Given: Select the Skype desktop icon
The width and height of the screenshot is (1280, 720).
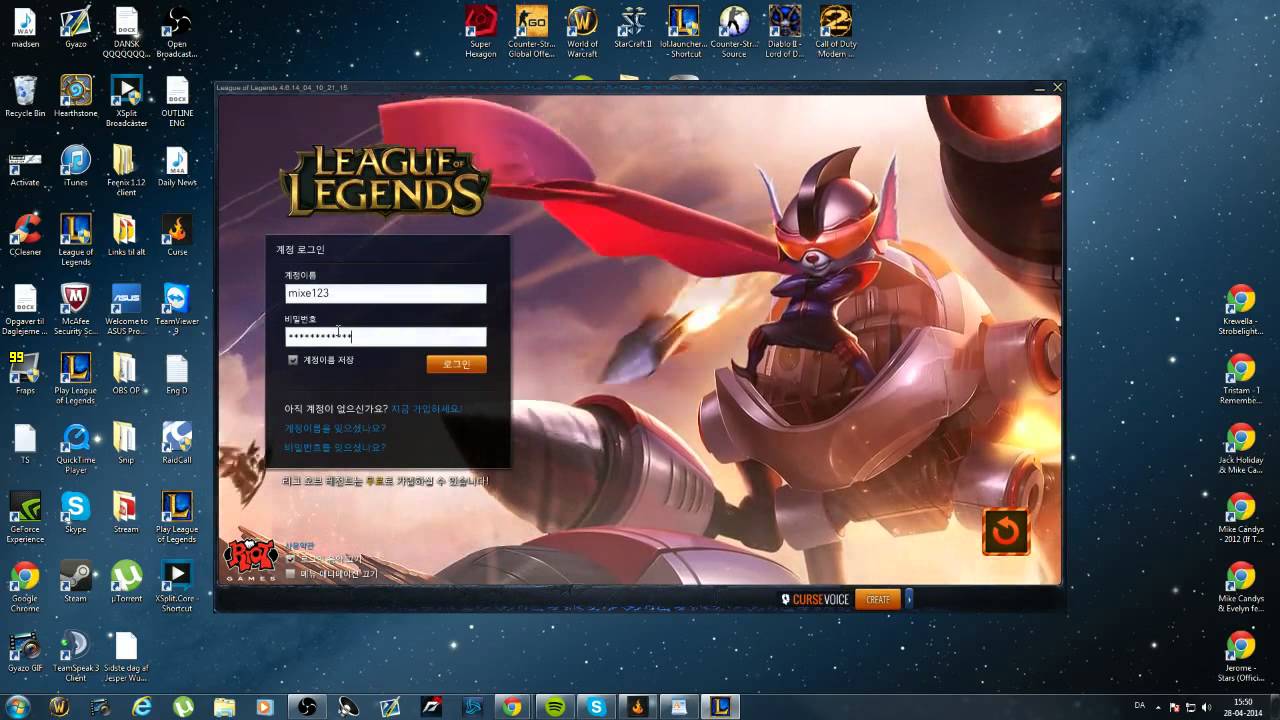Looking at the screenshot, I should [76, 512].
